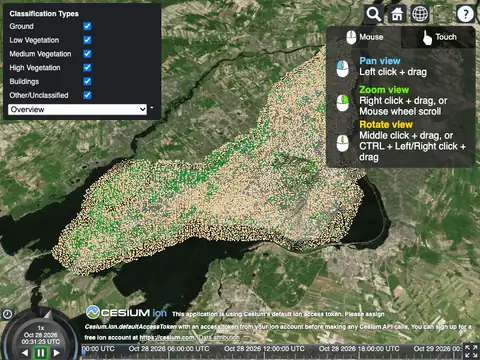The height and width of the screenshot is (360, 480).
Task: Toggle fullscreen with the arrows icon
Action: coord(471,352)
